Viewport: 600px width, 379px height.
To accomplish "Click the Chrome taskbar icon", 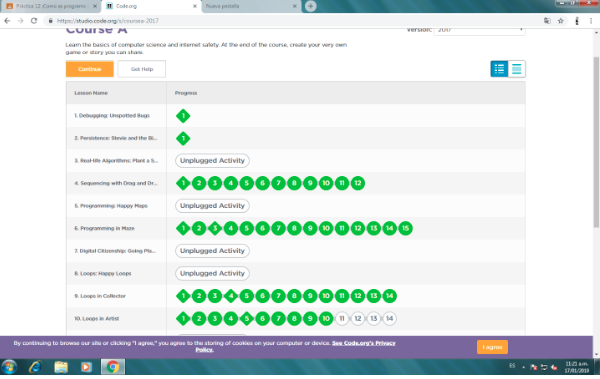I will click(x=112, y=367).
